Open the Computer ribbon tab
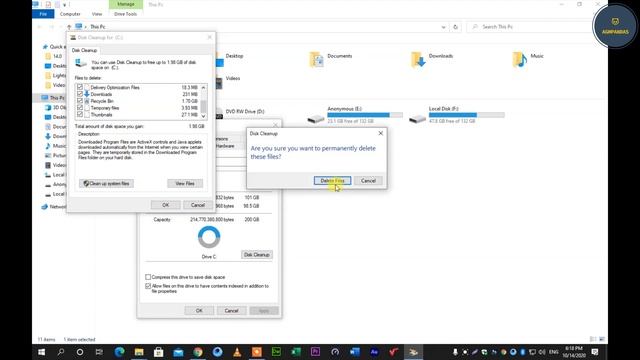The image size is (640, 360). [70, 14]
